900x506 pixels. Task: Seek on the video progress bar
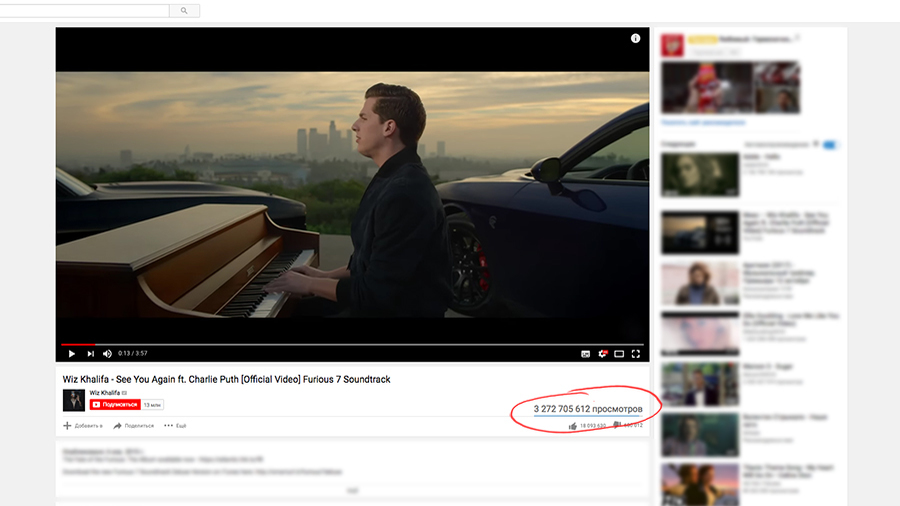[x=352, y=344]
